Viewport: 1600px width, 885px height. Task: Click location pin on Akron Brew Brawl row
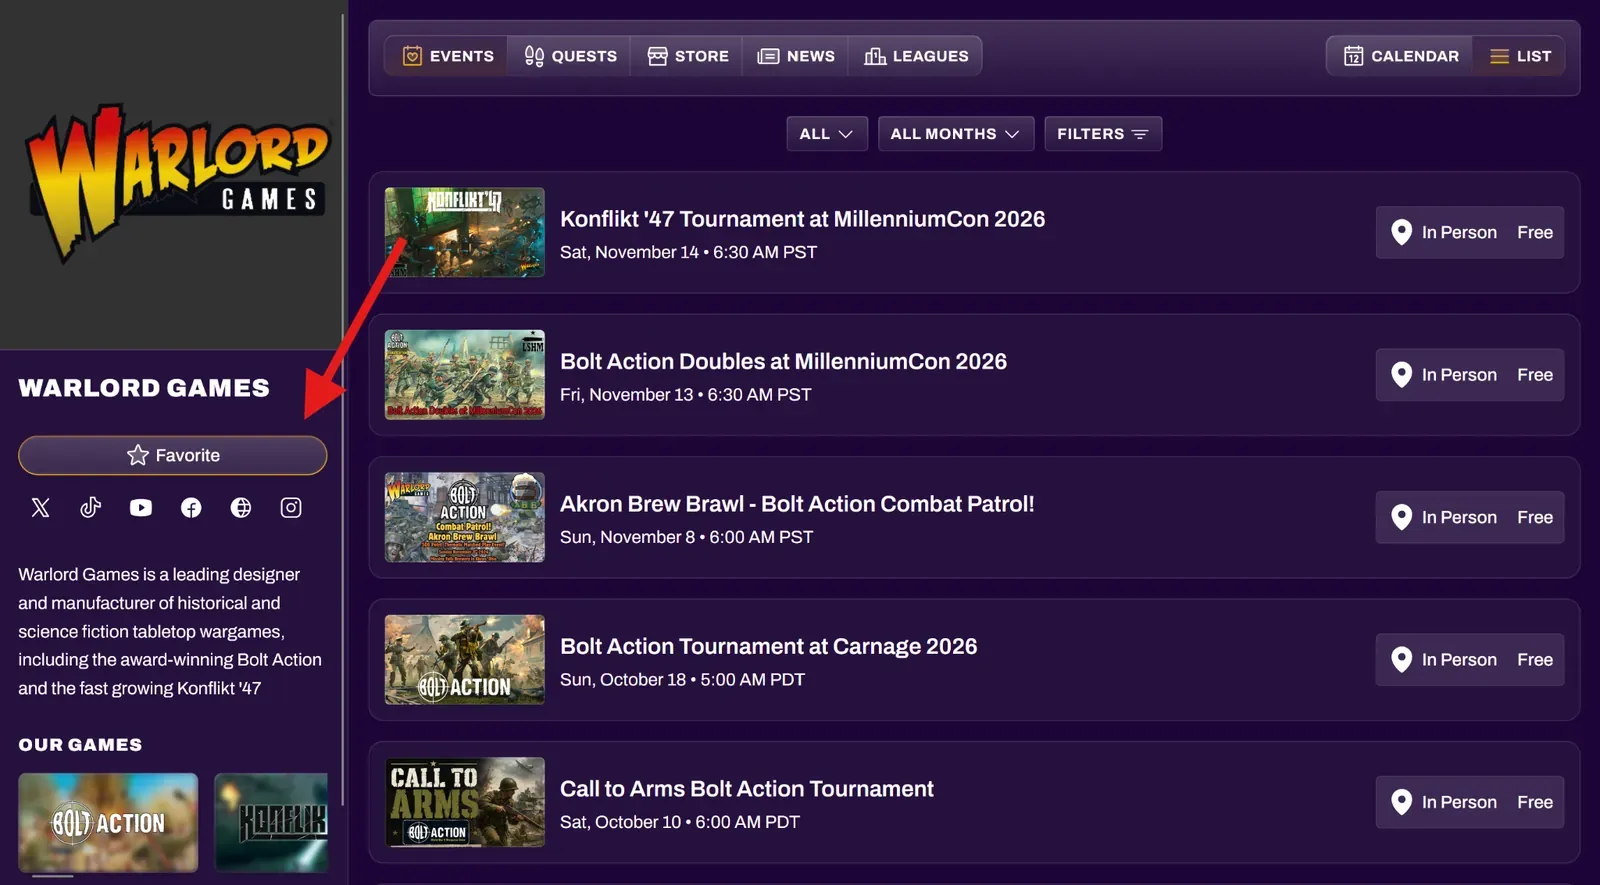(x=1402, y=517)
